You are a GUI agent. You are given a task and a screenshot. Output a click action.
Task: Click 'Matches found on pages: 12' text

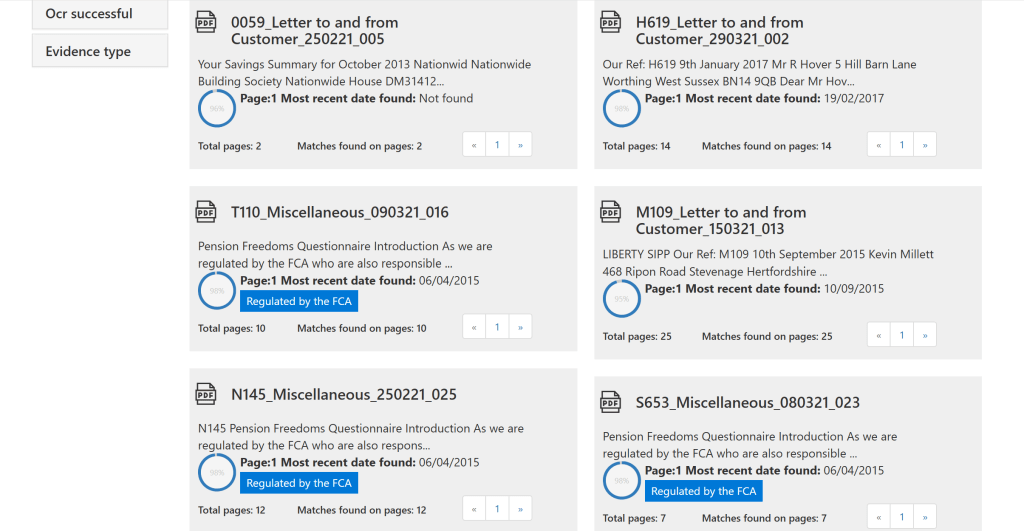[362, 510]
